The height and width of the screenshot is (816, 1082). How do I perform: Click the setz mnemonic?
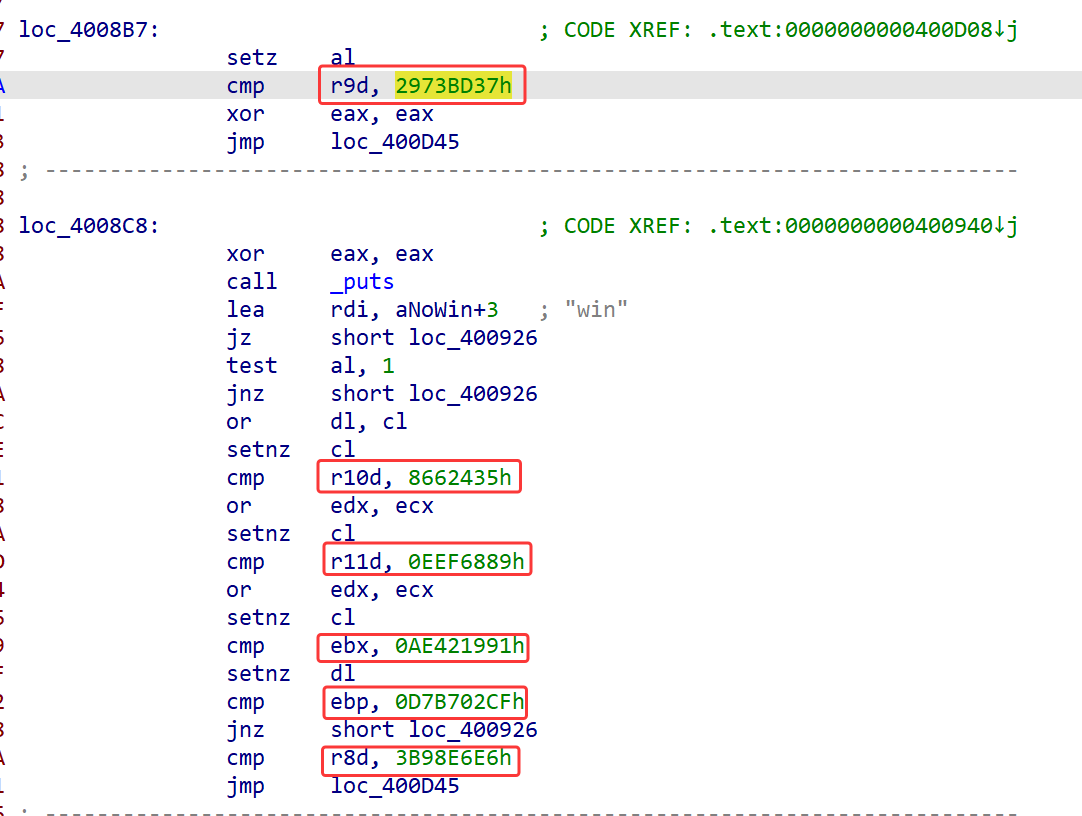(252, 57)
